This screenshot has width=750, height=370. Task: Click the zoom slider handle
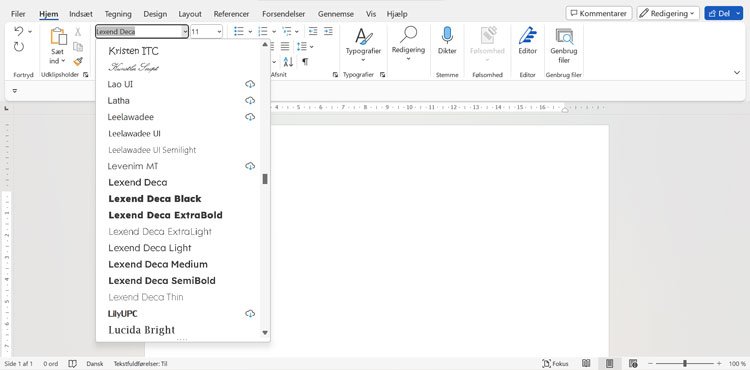pyautogui.click(x=685, y=364)
